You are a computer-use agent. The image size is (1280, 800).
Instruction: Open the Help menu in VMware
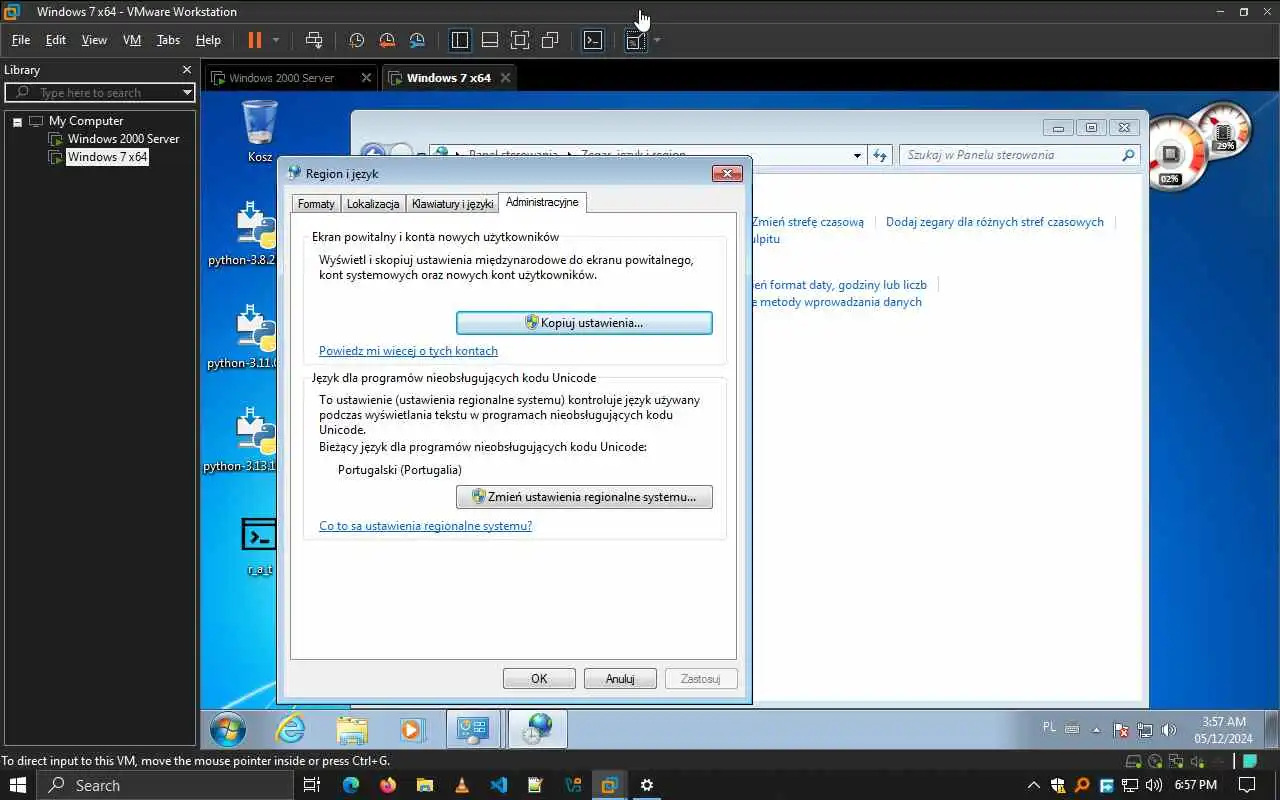point(208,40)
